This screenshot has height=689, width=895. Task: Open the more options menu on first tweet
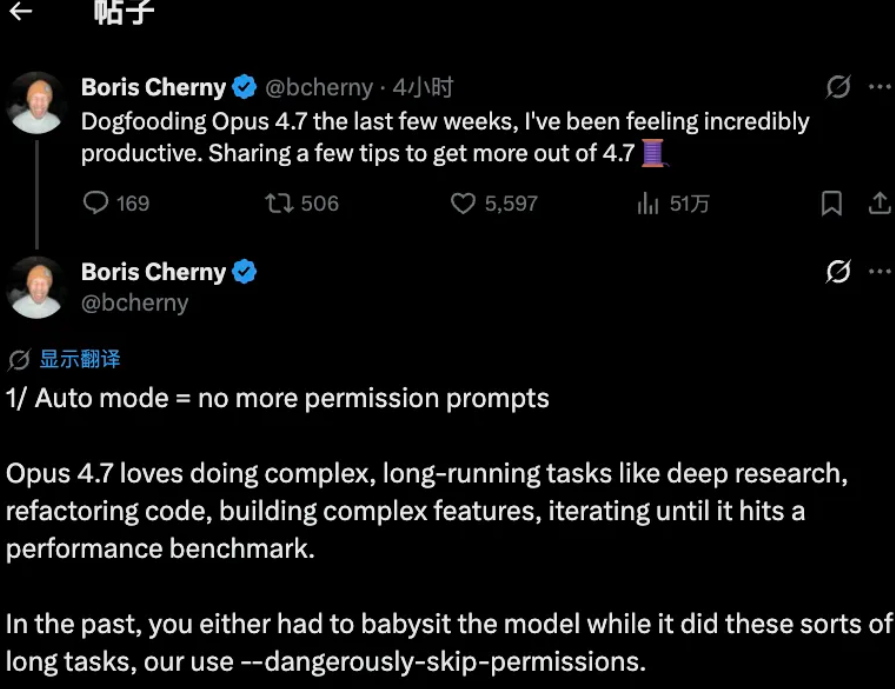[x=879, y=87]
